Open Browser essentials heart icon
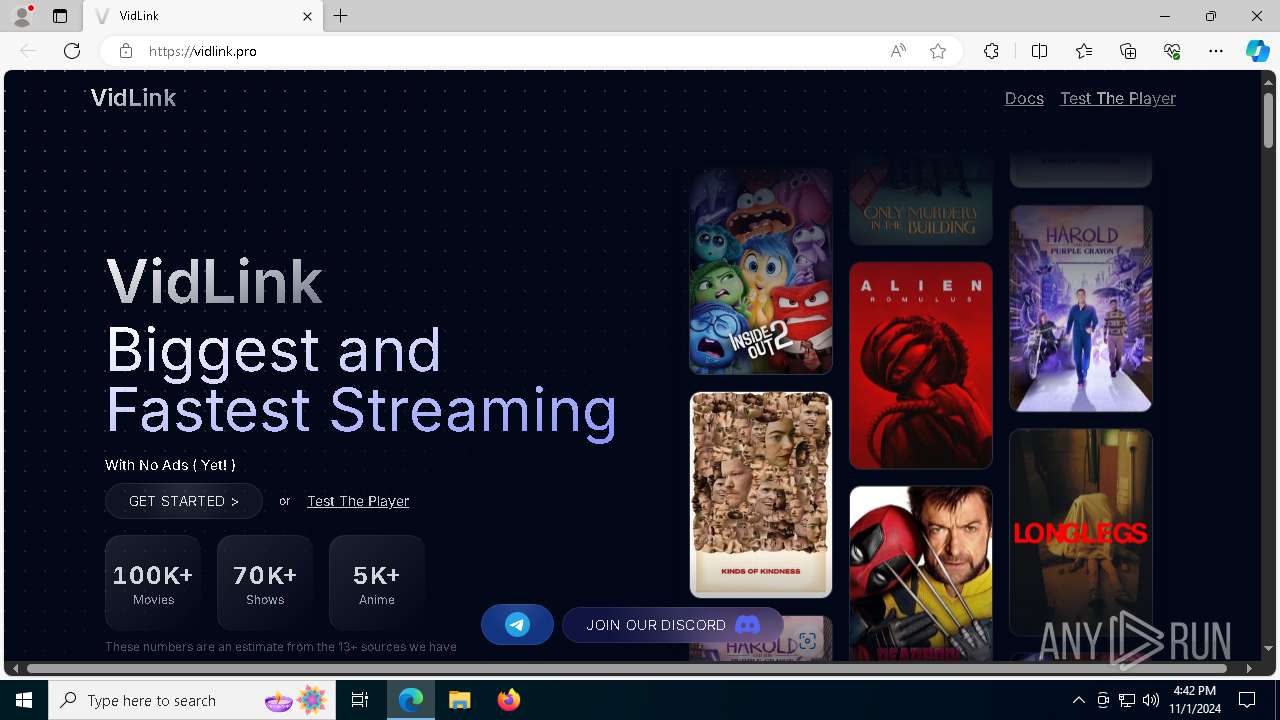The width and height of the screenshot is (1280, 720). click(1172, 51)
